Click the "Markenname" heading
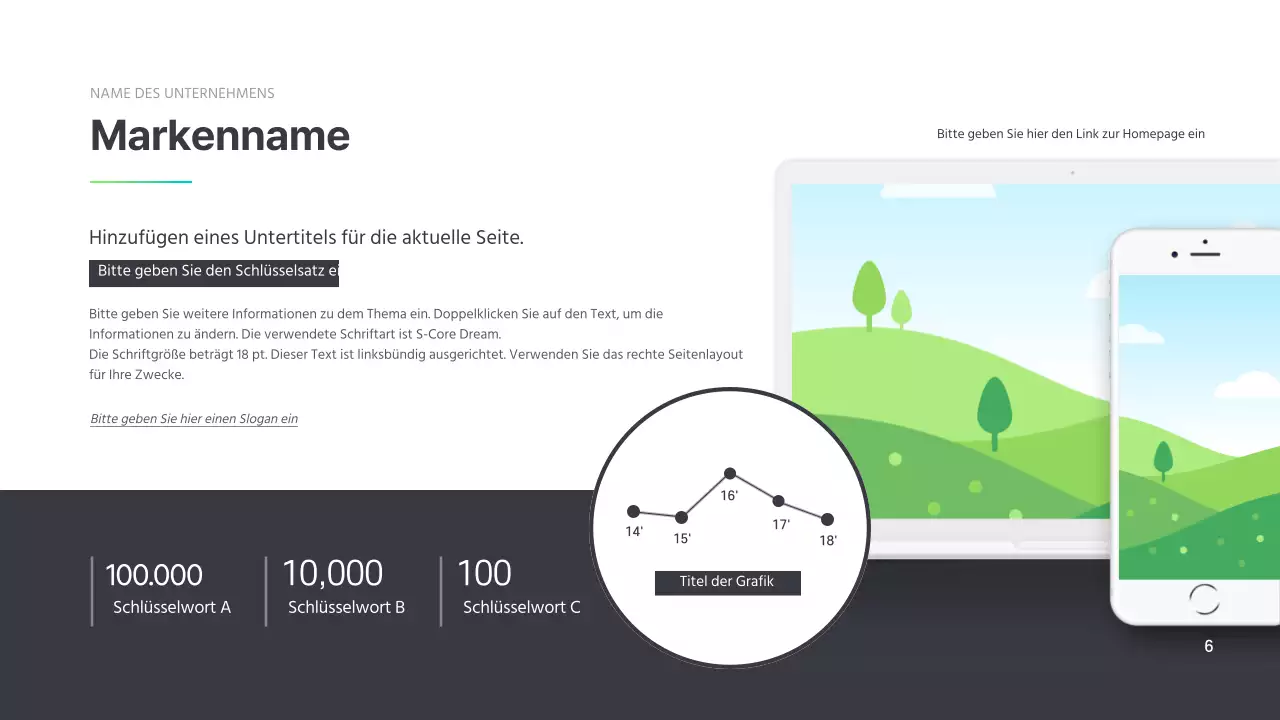Viewport: 1280px width, 720px height. click(x=220, y=135)
